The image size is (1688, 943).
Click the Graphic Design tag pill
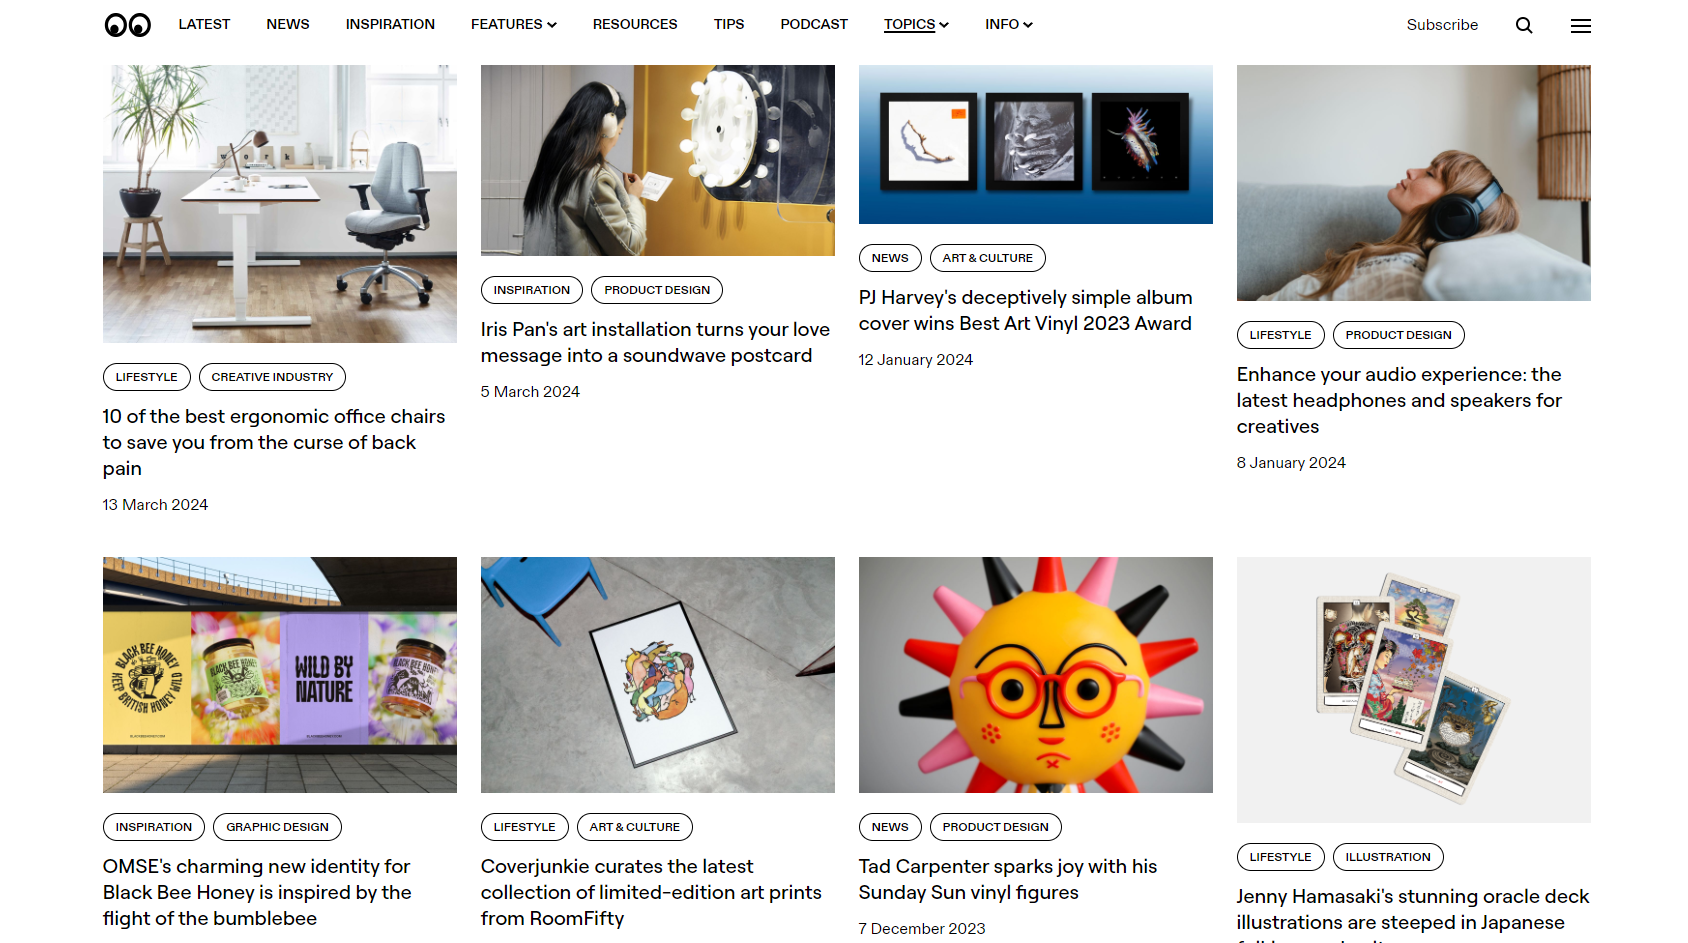pyautogui.click(x=277, y=827)
